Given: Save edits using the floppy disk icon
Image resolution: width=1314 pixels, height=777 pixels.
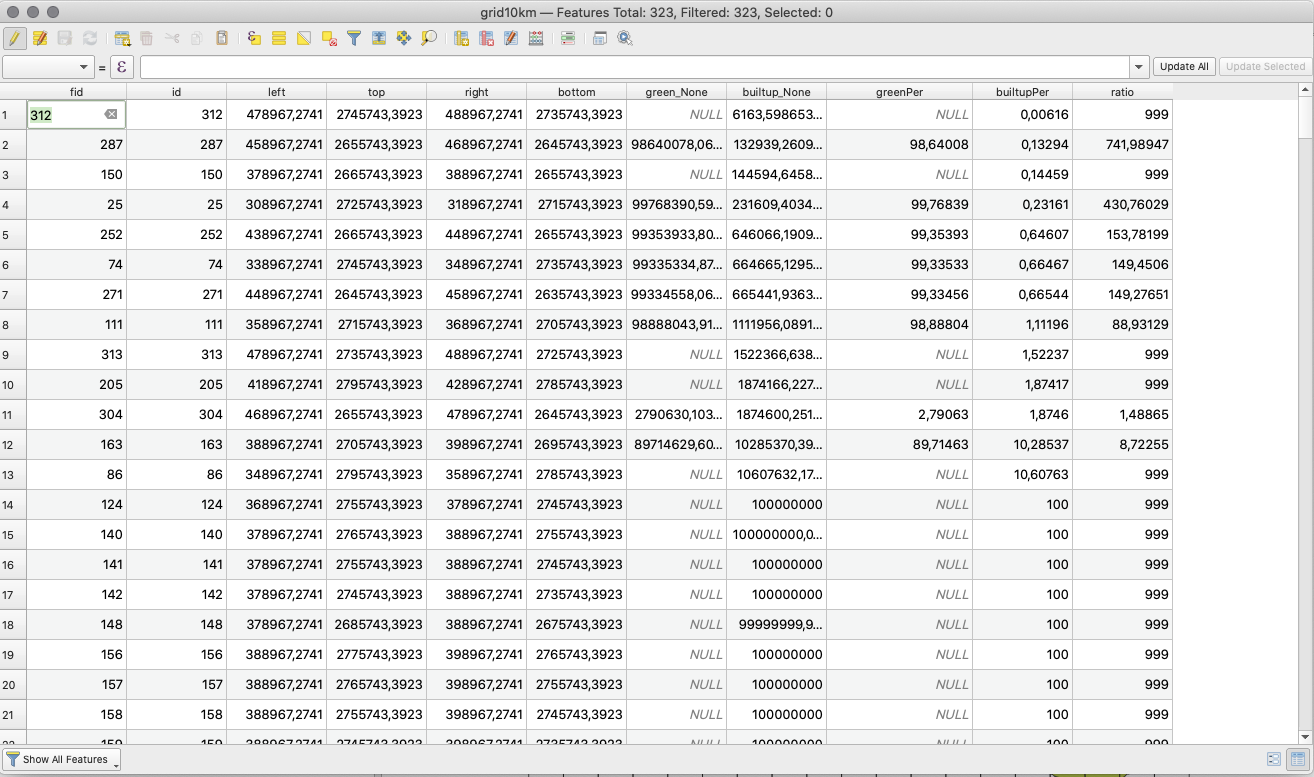Looking at the screenshot, I should pos(65,38).
